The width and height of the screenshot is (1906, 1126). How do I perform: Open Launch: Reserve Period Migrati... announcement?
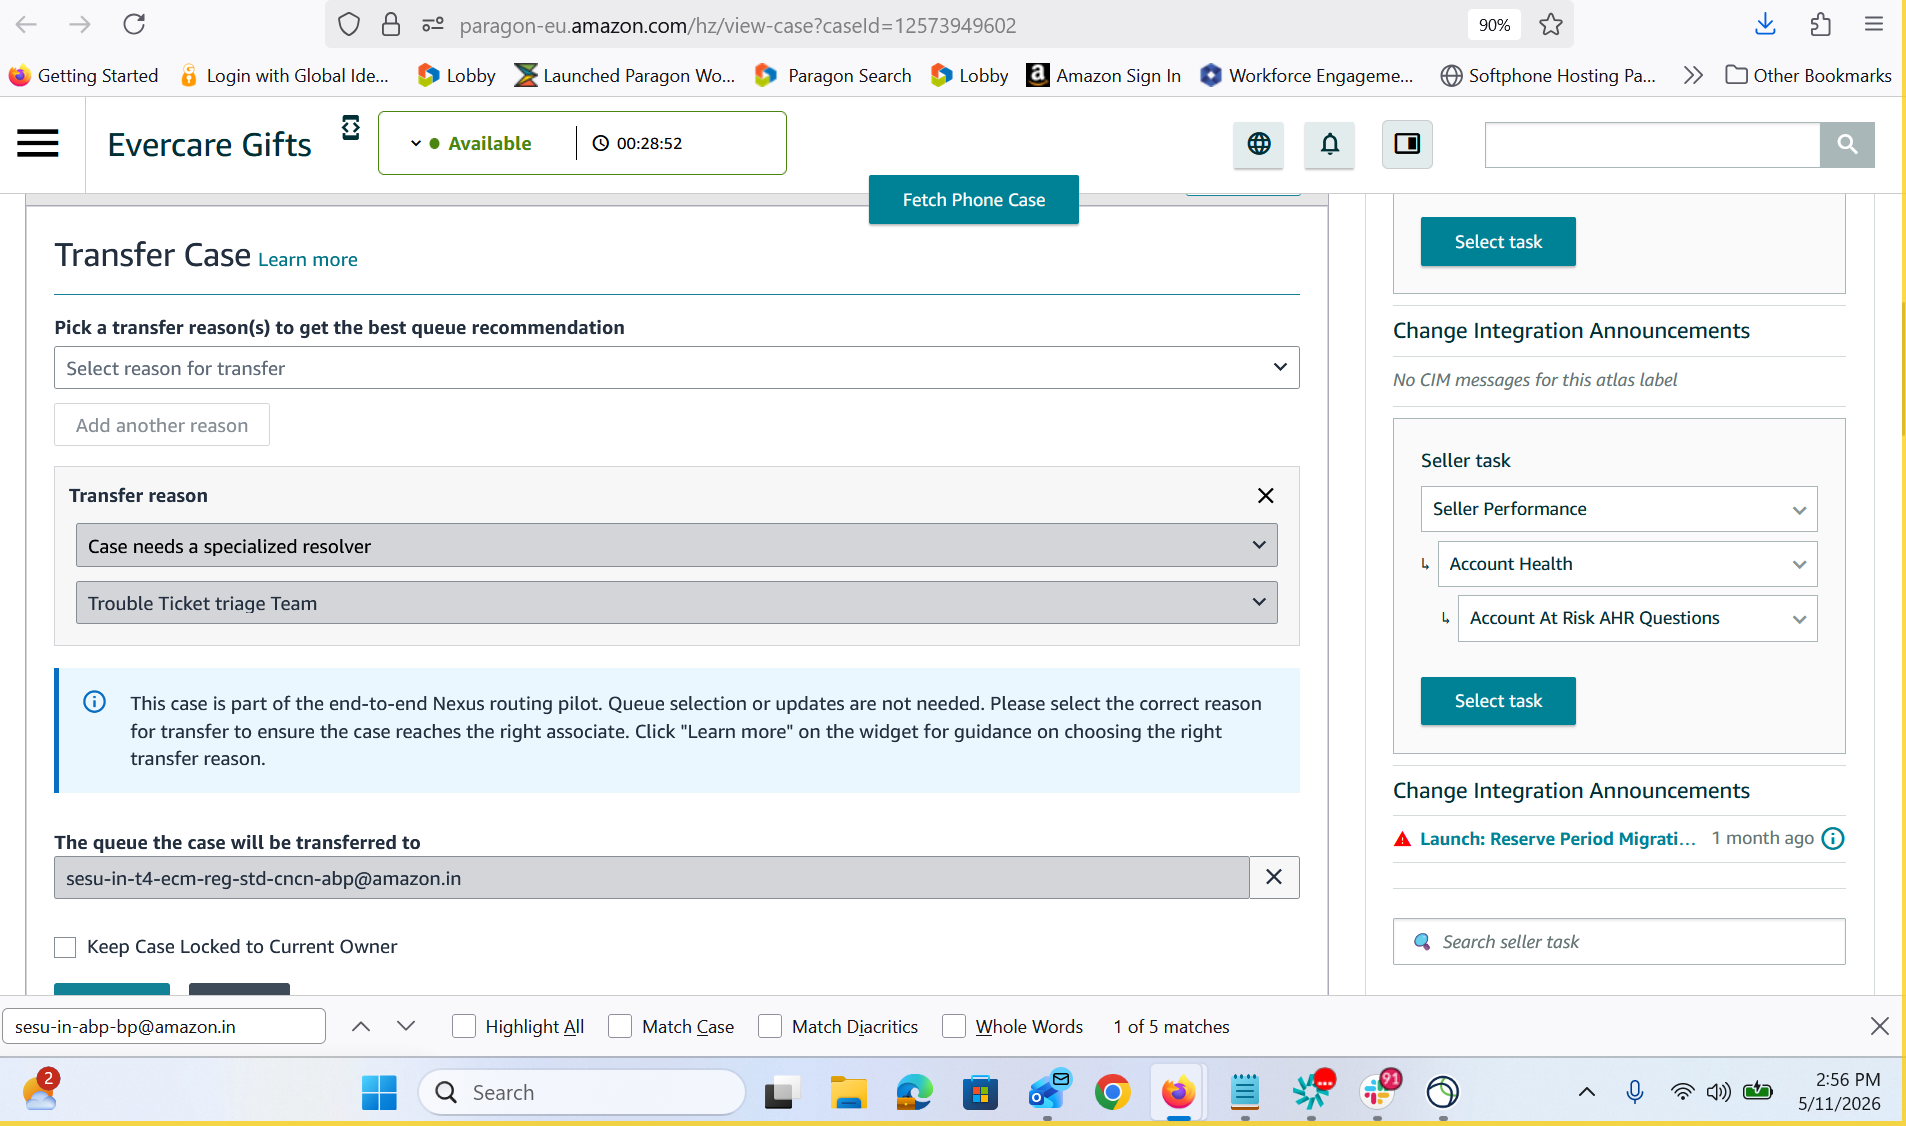(1558, 839)
